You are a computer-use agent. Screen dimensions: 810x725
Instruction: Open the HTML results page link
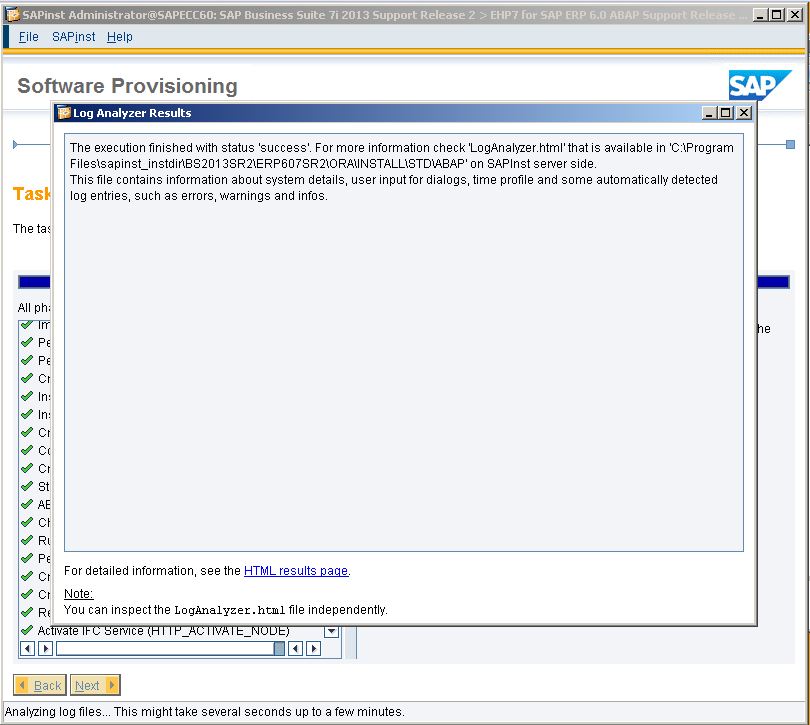click(x=295, y=570)
